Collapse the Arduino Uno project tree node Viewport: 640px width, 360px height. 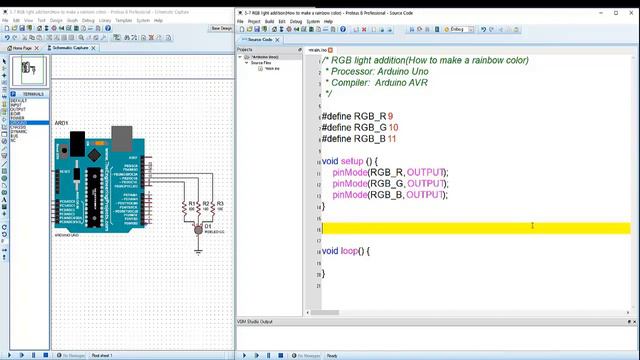click(x=240, y=57)
